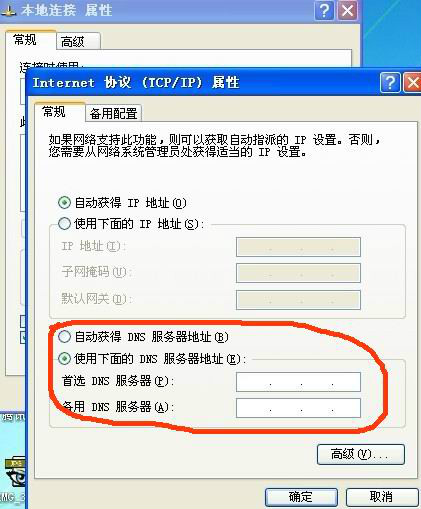Switch to the 备用配置 tab
The width and height of the screenshot is (421, 509).
pos(113,113)
